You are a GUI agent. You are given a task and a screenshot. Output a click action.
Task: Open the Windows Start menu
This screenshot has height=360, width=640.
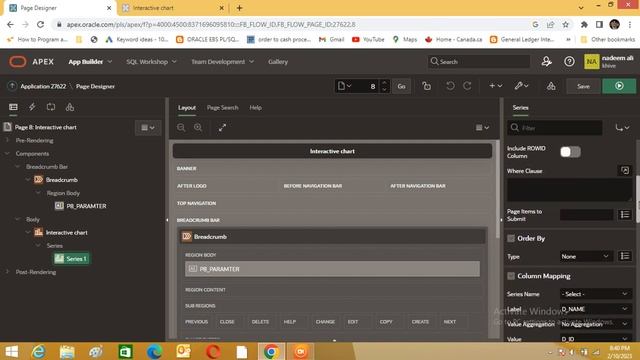point(11,351)
